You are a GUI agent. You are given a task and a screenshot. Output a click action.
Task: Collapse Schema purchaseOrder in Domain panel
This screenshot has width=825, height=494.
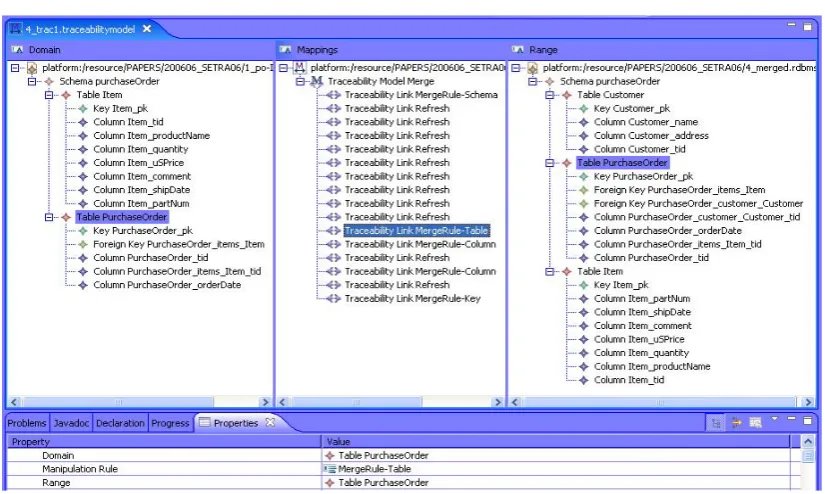click(x=32, y=82)
